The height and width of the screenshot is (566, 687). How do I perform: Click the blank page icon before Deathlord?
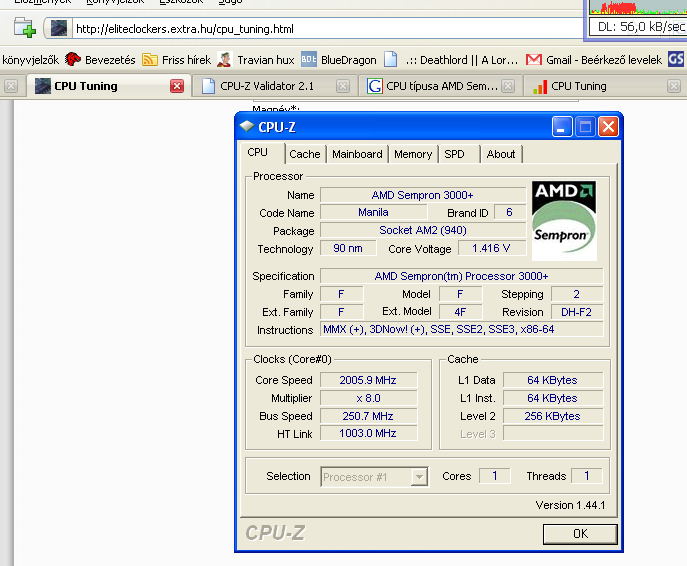pyautogui.click(x=390, y=59)
